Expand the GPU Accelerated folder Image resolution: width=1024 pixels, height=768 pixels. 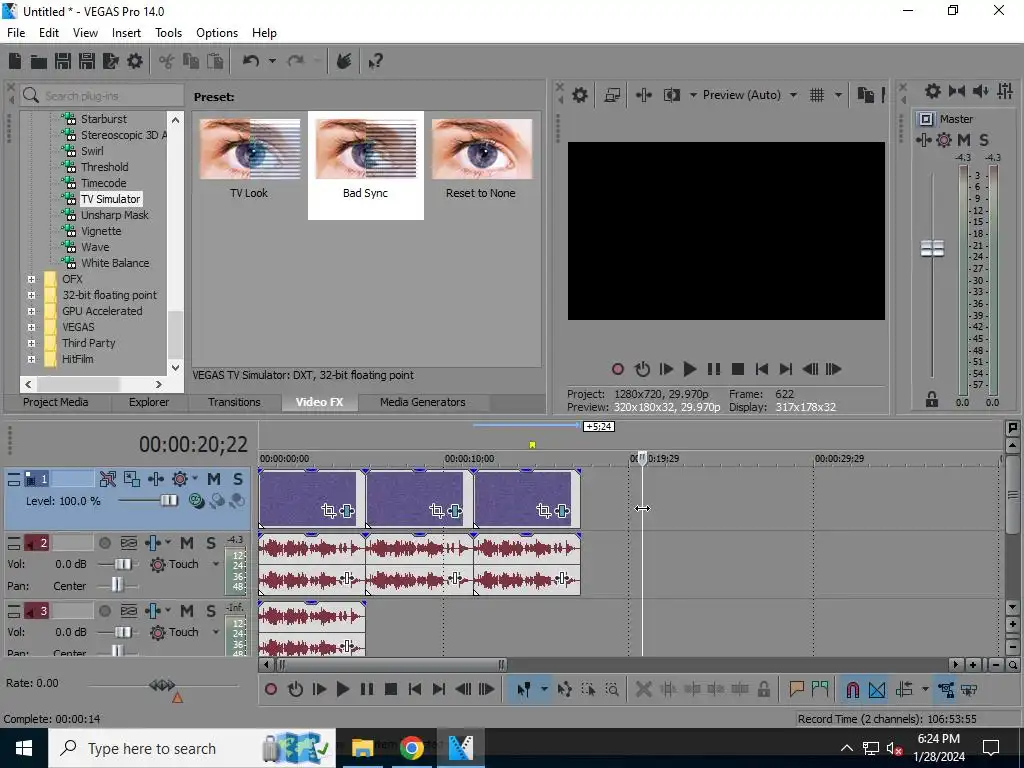[31, 311]
